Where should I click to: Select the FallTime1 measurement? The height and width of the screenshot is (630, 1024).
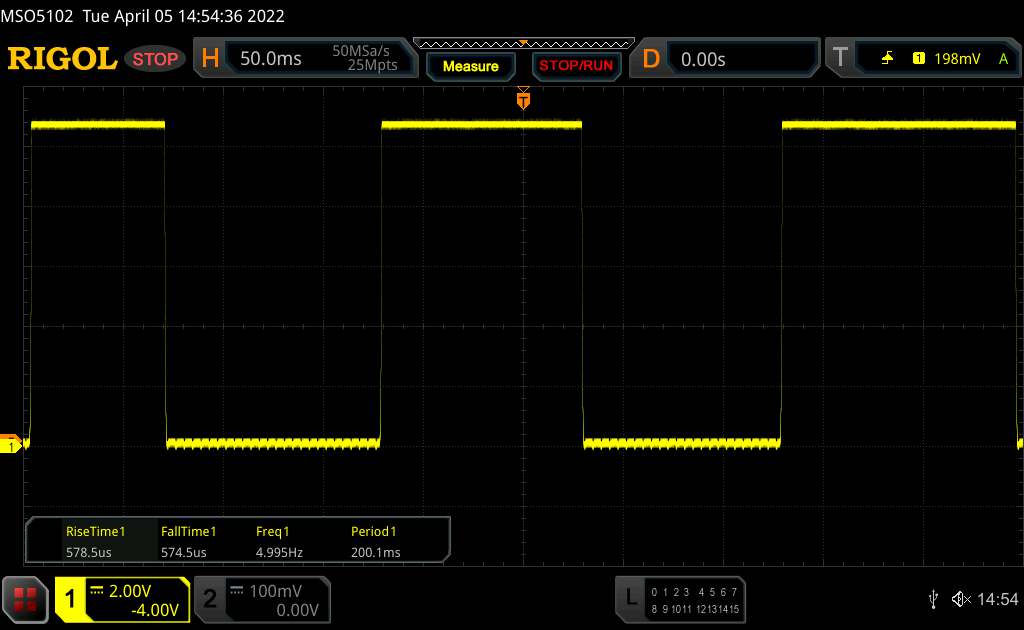(188, 531)
